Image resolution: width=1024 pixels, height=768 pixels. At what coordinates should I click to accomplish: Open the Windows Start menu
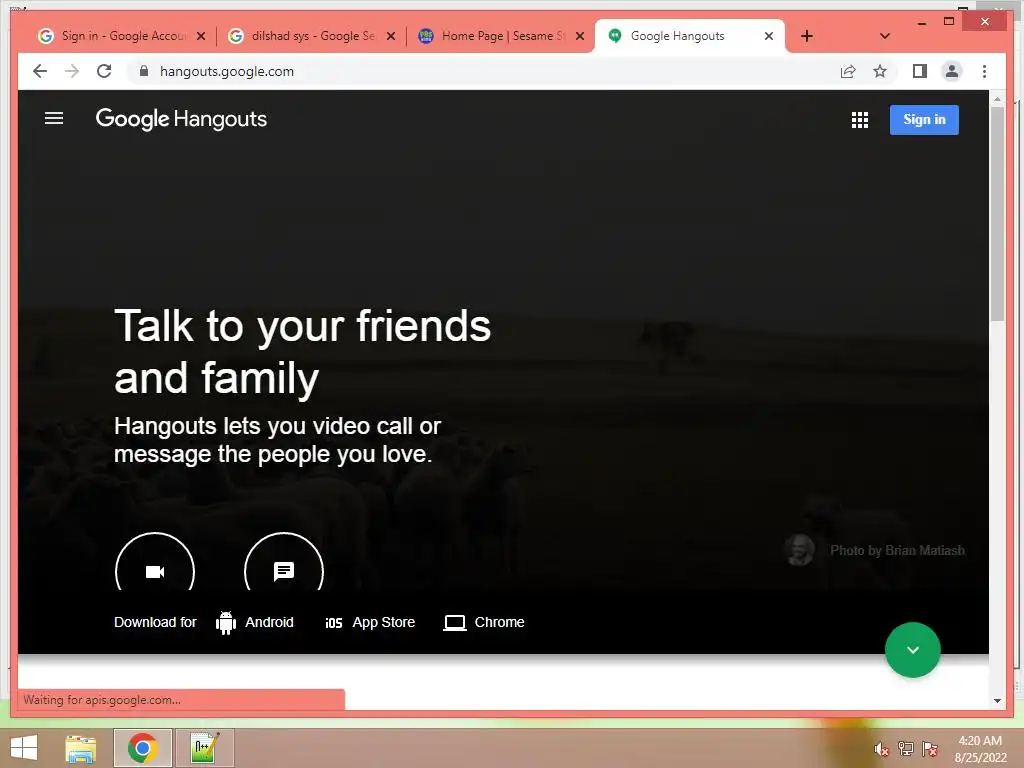24,748
